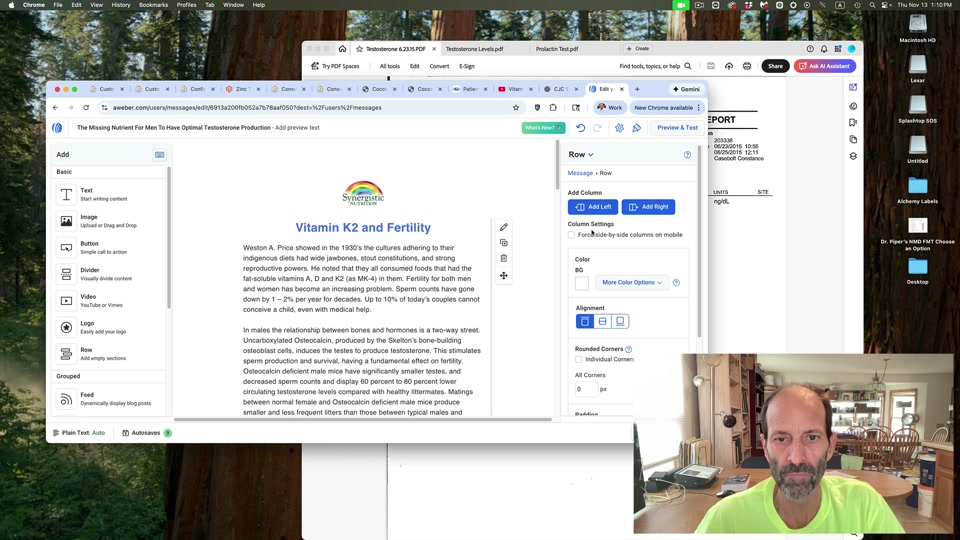Click the edit pencil icon beside the row
Viewport: 960px width, 540px height.
pyautogui.click(x=504, y=227)
